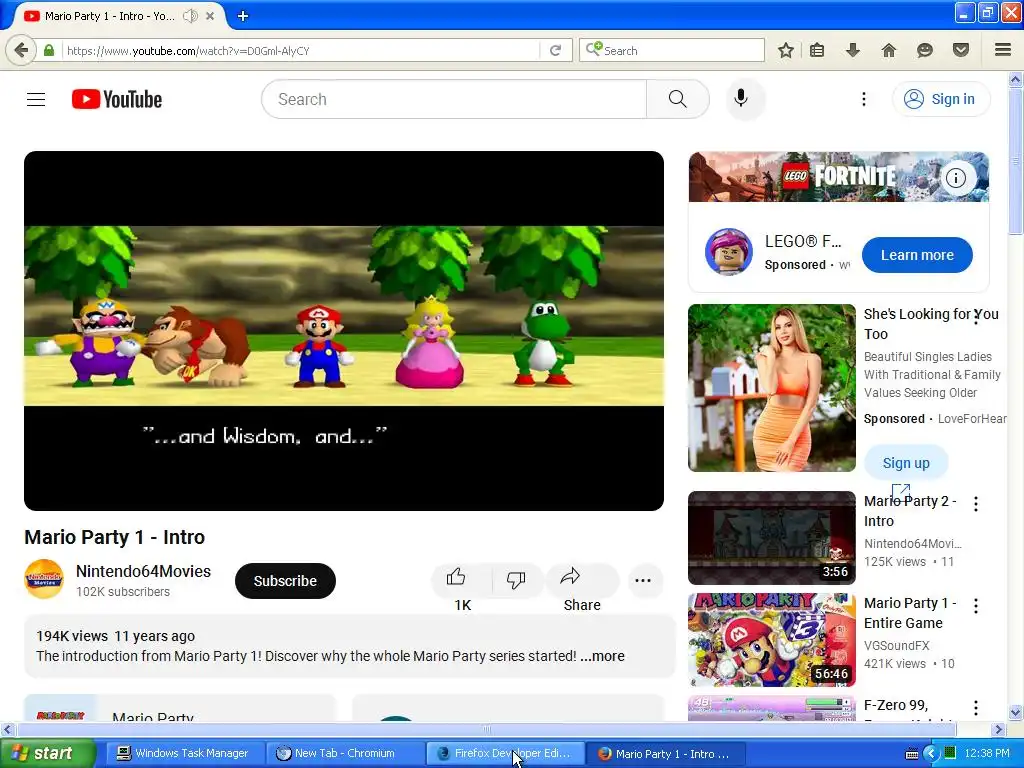The height and width of the screenshot is (768, 1024).
Task: Open YouTube settings three-dot menu
Action: click(x=863, y=99)
